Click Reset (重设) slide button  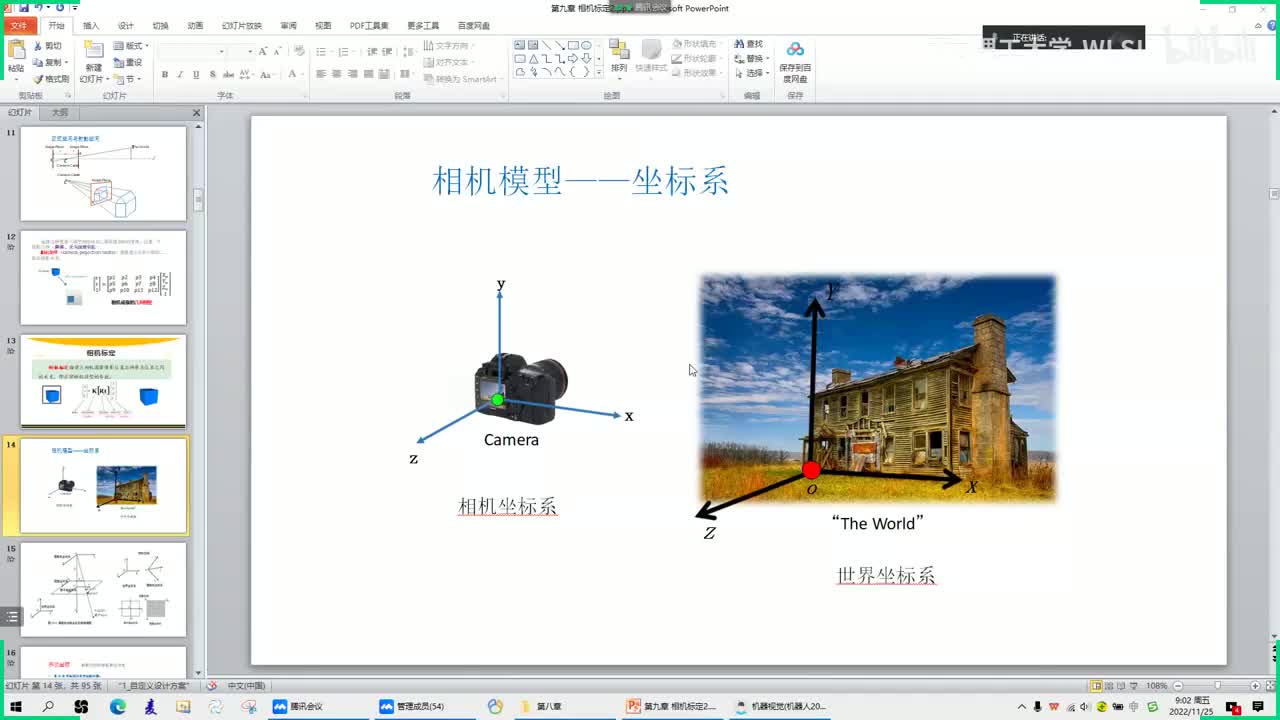pyautogui.click(x=128, y=62)
